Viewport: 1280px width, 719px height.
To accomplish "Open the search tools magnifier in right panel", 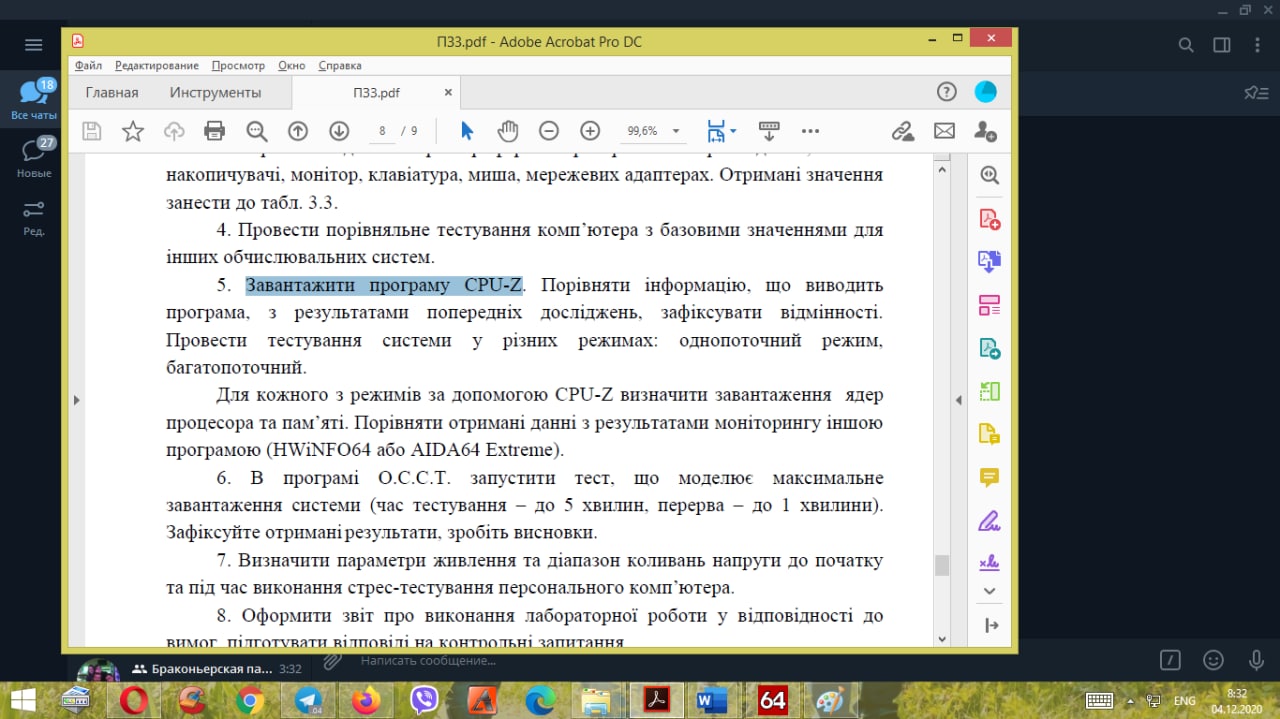I will [x=990, y=175].
